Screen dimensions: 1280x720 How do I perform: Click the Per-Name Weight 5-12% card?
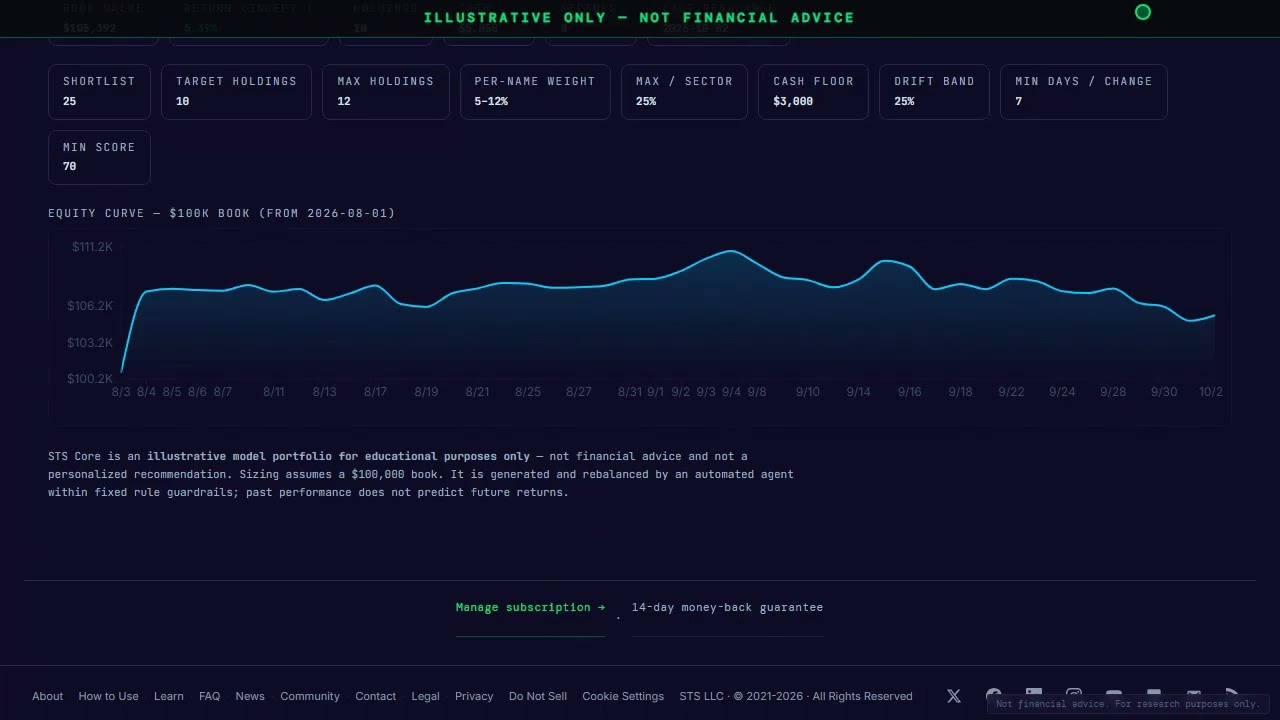[x=535, y=92]
